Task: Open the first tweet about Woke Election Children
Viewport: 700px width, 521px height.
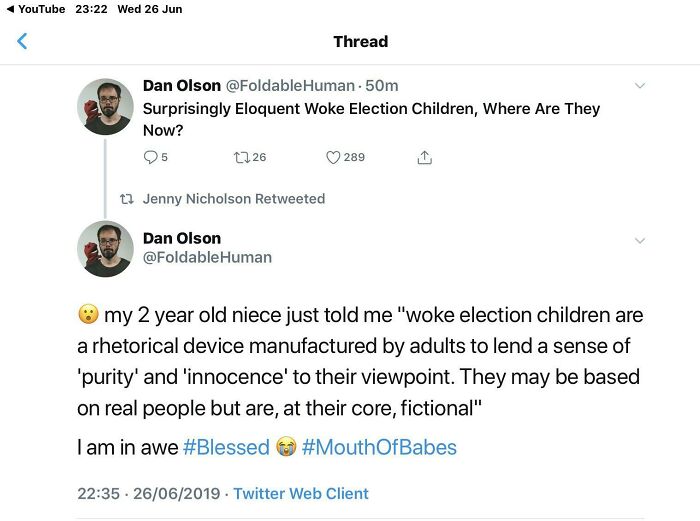Action: pyautogui.click(x=370, y=118)
